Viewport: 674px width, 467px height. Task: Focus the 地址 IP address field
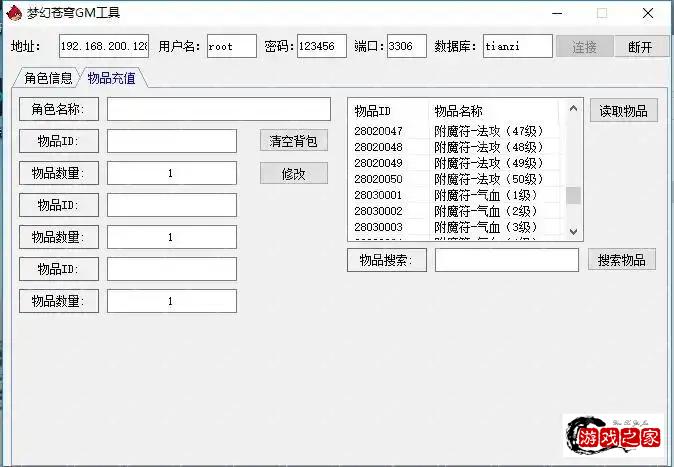point(104,47)
